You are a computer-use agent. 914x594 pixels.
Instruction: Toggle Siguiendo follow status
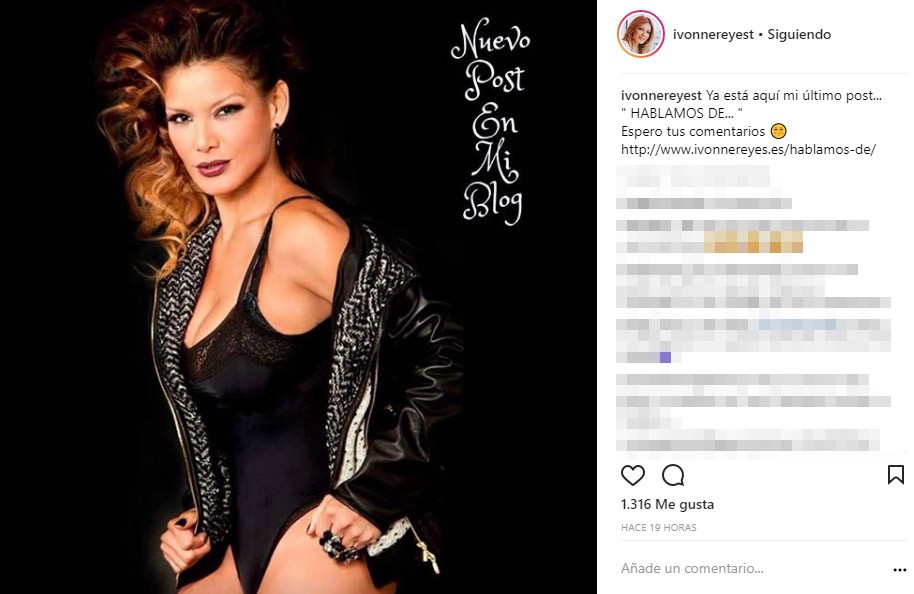point(799,34)
